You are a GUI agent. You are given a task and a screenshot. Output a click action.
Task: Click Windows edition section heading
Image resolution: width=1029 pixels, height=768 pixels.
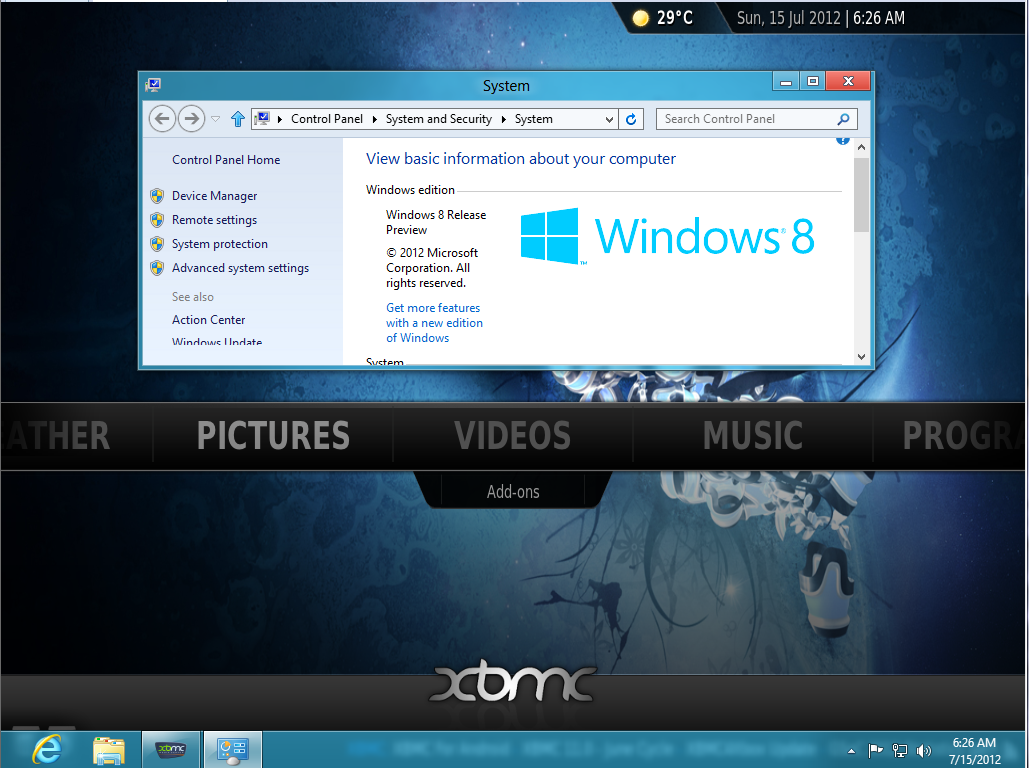410,190
